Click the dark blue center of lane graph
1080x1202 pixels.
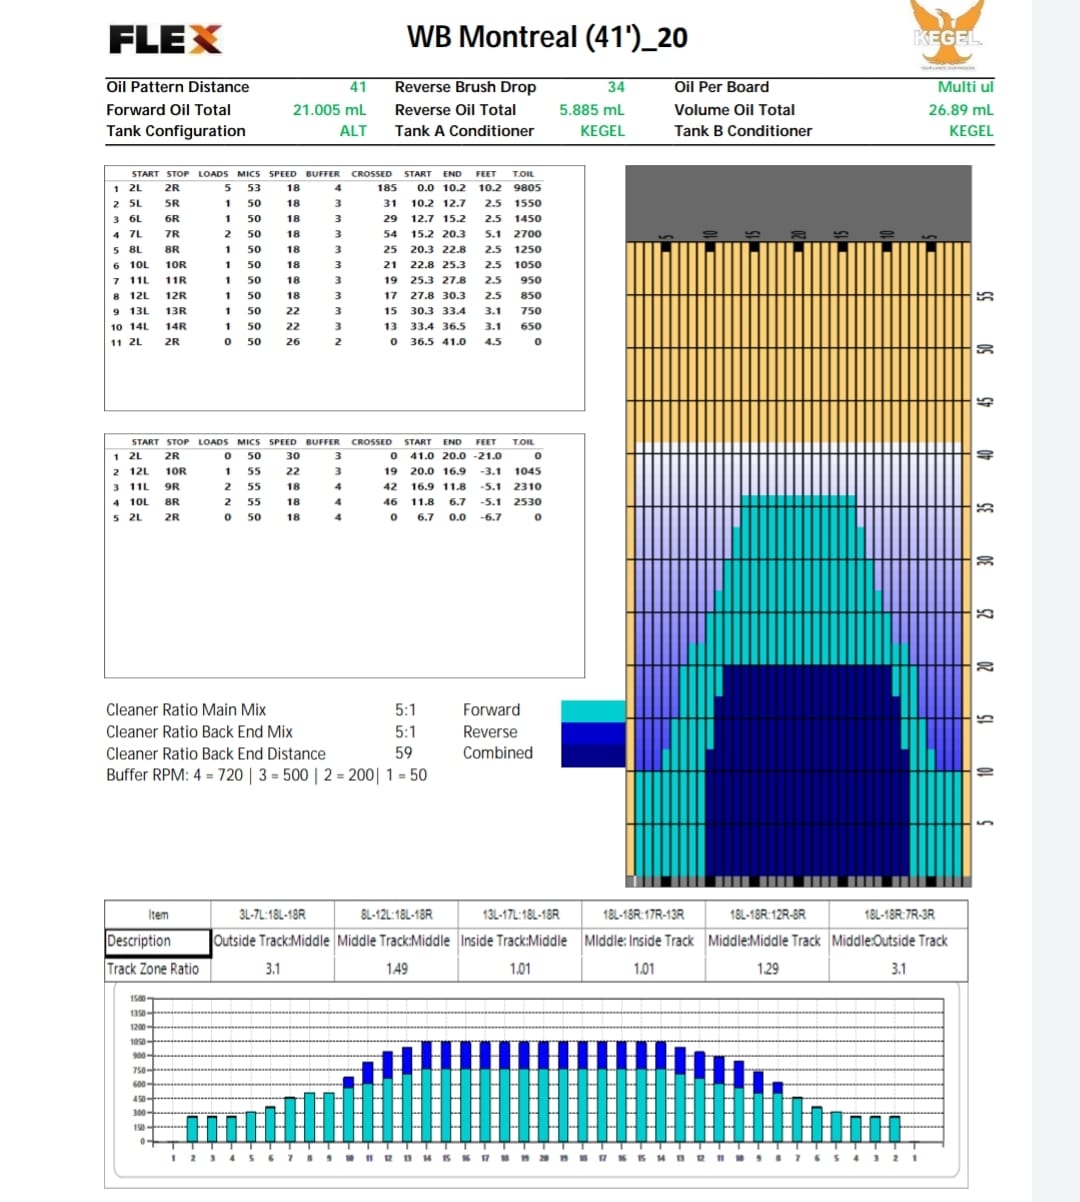tap(807, 770)
